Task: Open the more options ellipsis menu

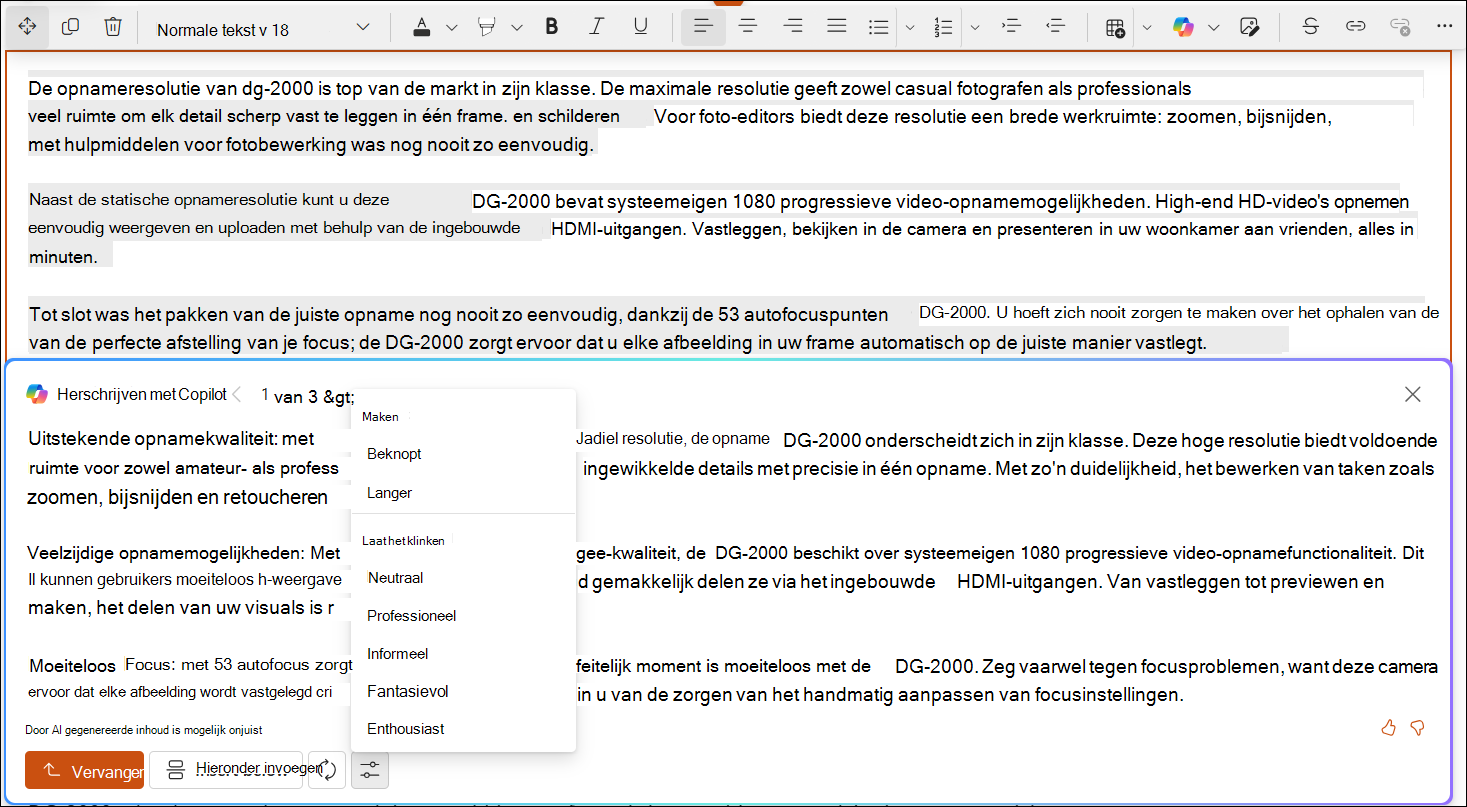Action: pos(1443,27)
